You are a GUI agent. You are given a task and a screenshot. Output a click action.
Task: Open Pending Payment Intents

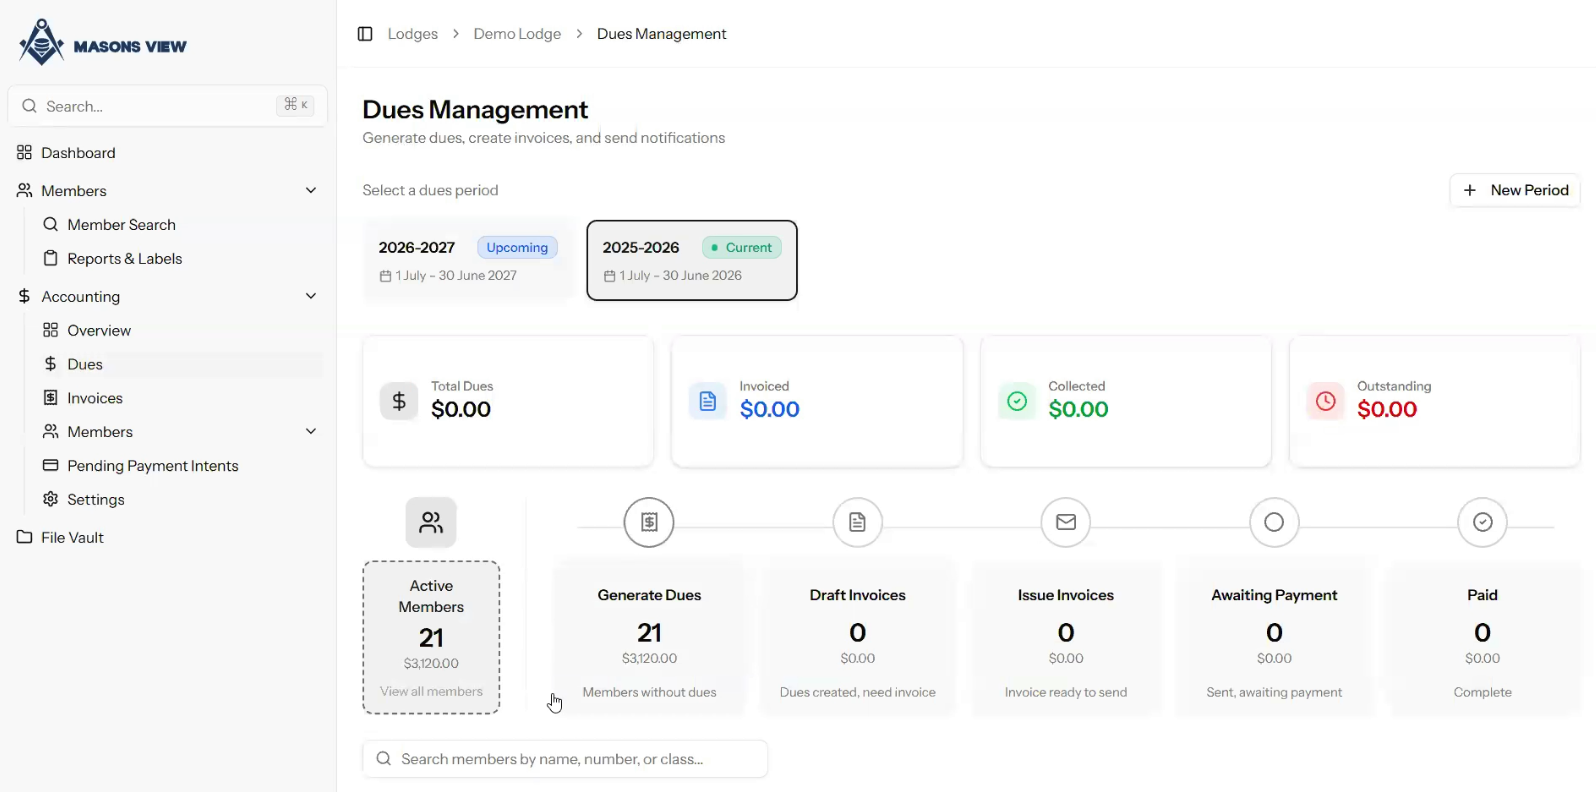[x=152, y=466]
